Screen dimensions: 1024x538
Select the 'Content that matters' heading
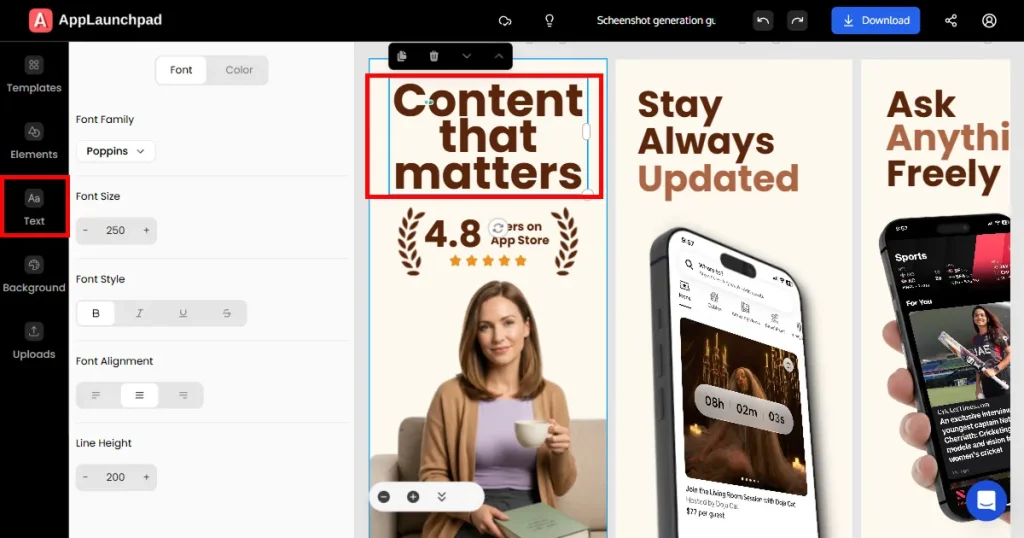tap(488, 136)
